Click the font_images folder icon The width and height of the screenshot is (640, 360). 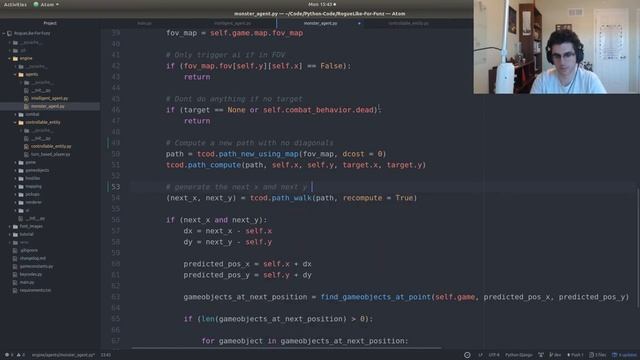(x=15, y=226)
